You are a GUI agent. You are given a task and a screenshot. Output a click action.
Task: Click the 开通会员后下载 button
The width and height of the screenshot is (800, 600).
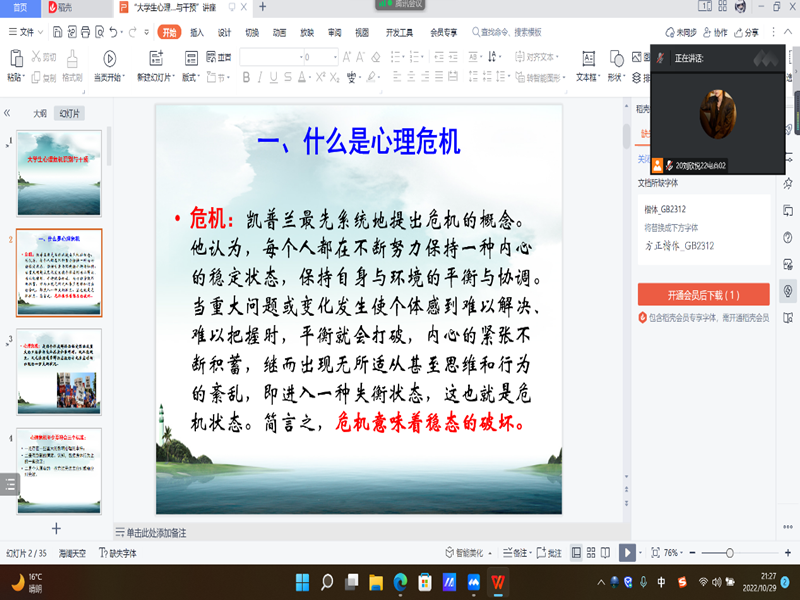tap(703, 294)
